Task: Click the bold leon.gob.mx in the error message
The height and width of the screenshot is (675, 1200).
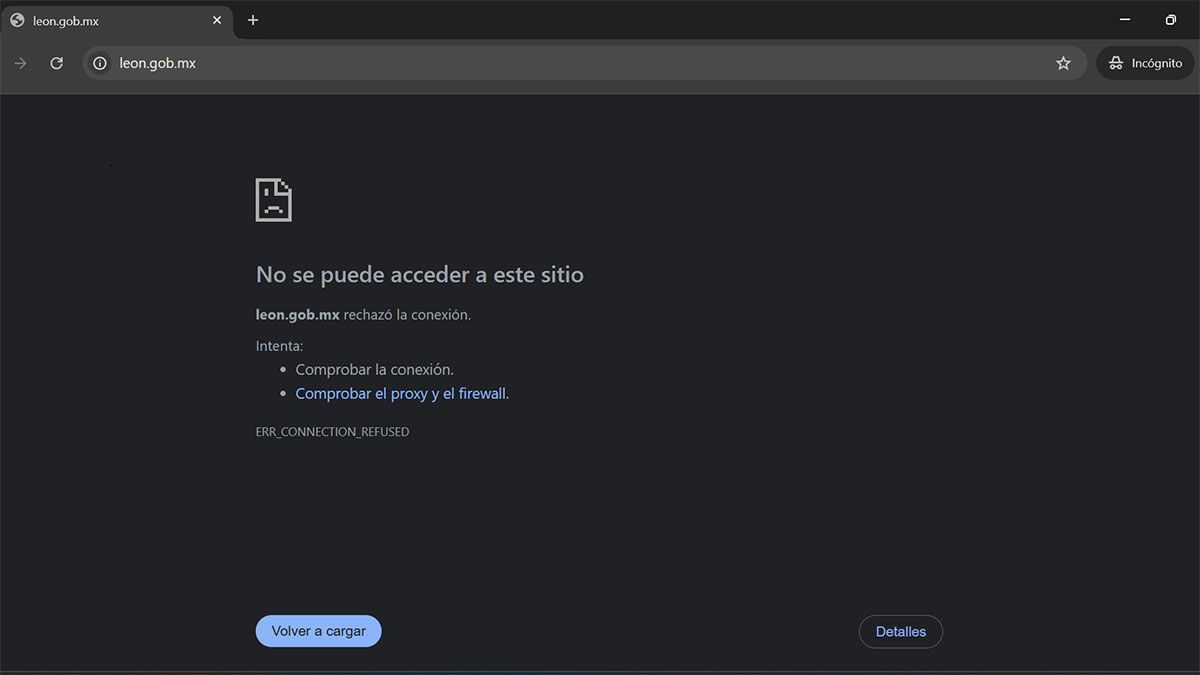Action: [298, 315]
